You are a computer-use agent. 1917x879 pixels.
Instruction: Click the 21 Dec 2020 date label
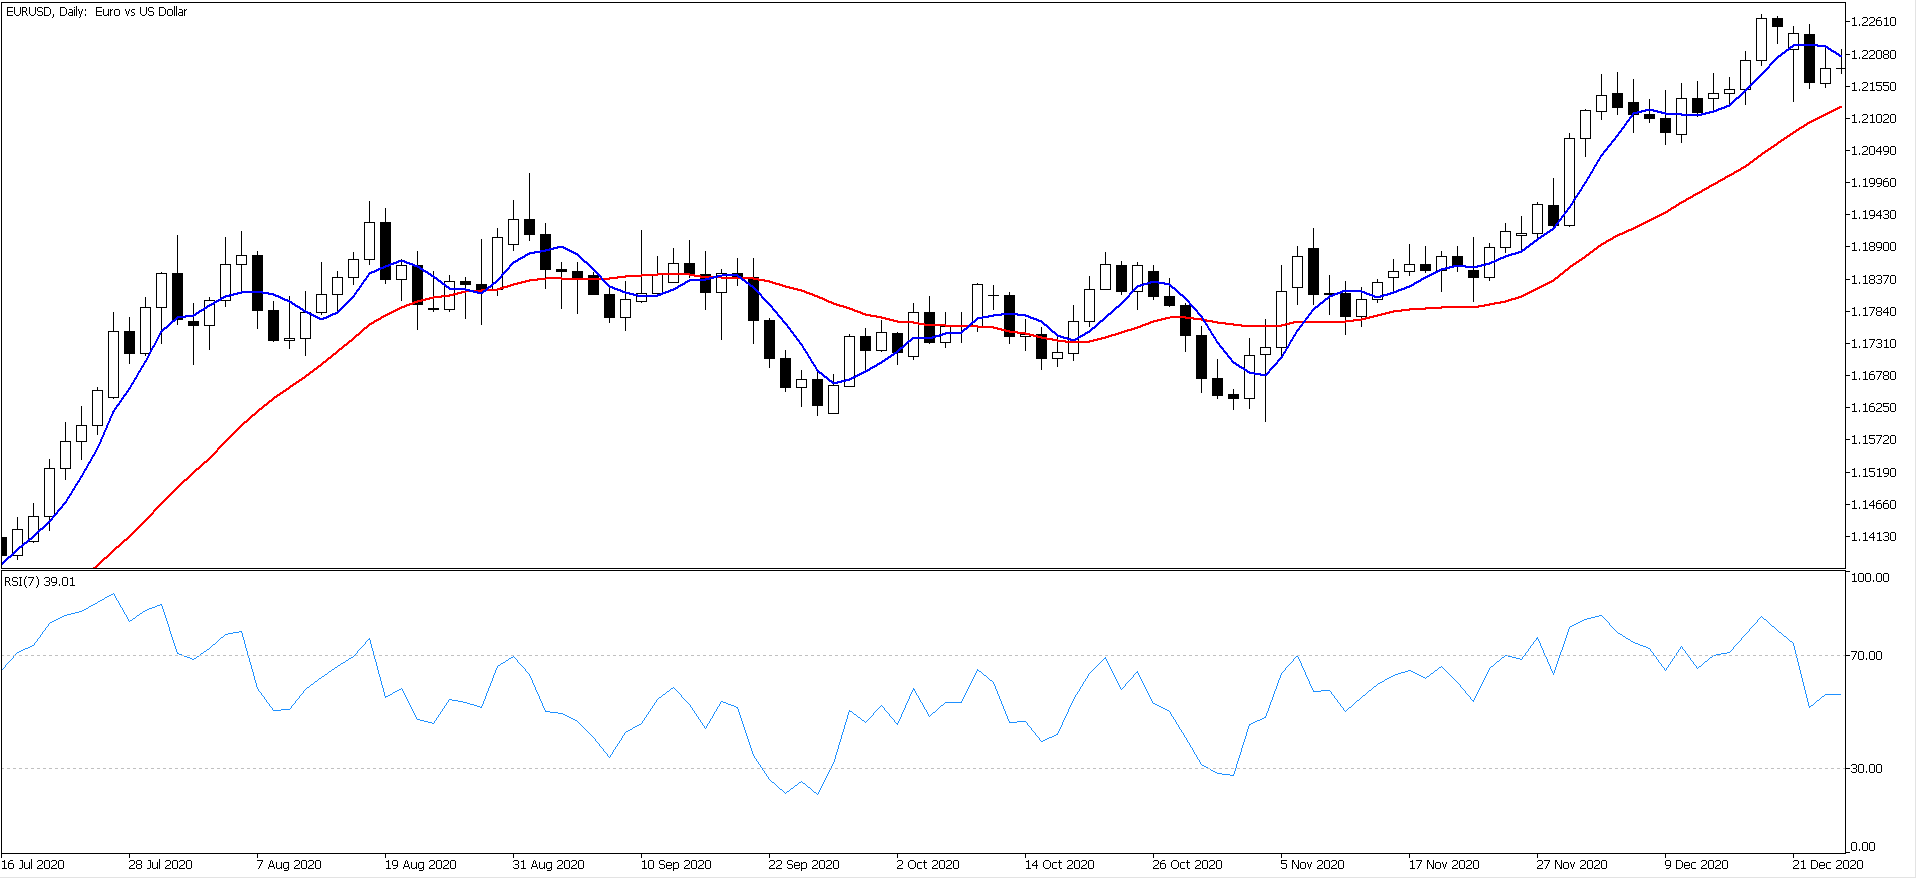(1828, 864)
